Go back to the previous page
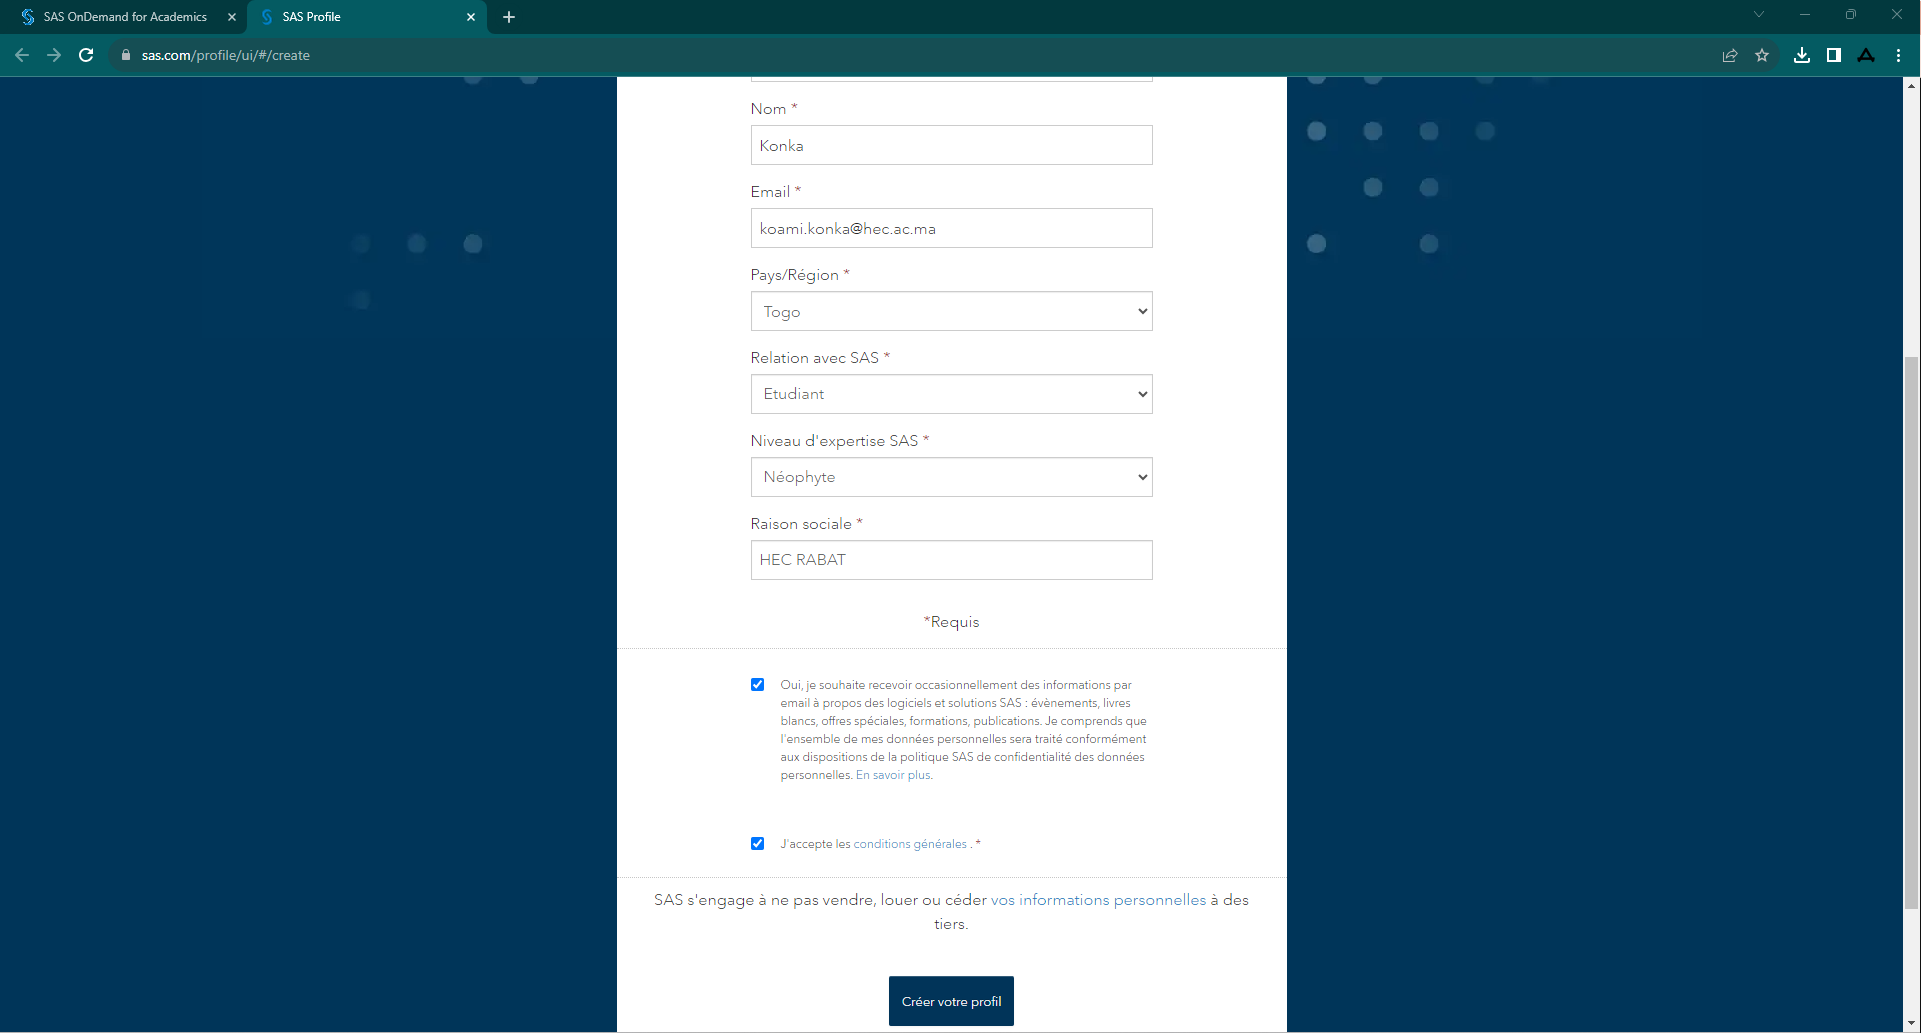The height and width of the screenshot is (1033, 1921). coord(22,55)
